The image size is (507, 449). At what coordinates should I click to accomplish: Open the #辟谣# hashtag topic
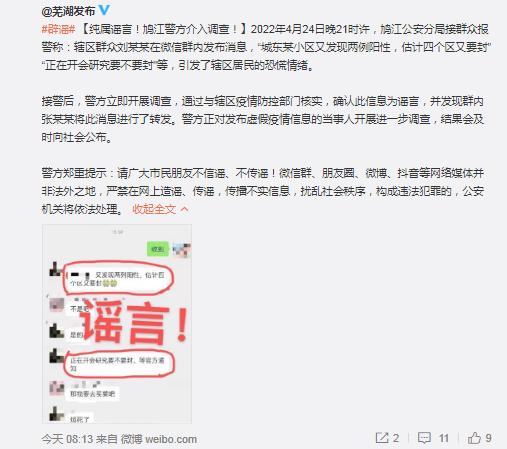58,29
